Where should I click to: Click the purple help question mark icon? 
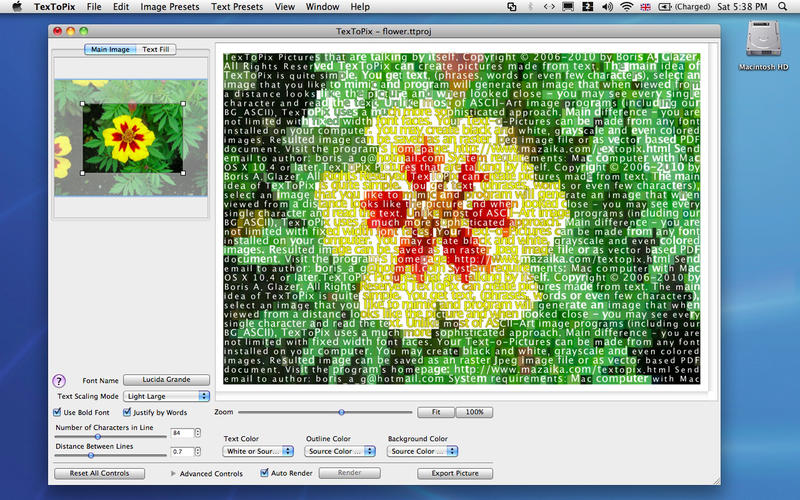58,381
